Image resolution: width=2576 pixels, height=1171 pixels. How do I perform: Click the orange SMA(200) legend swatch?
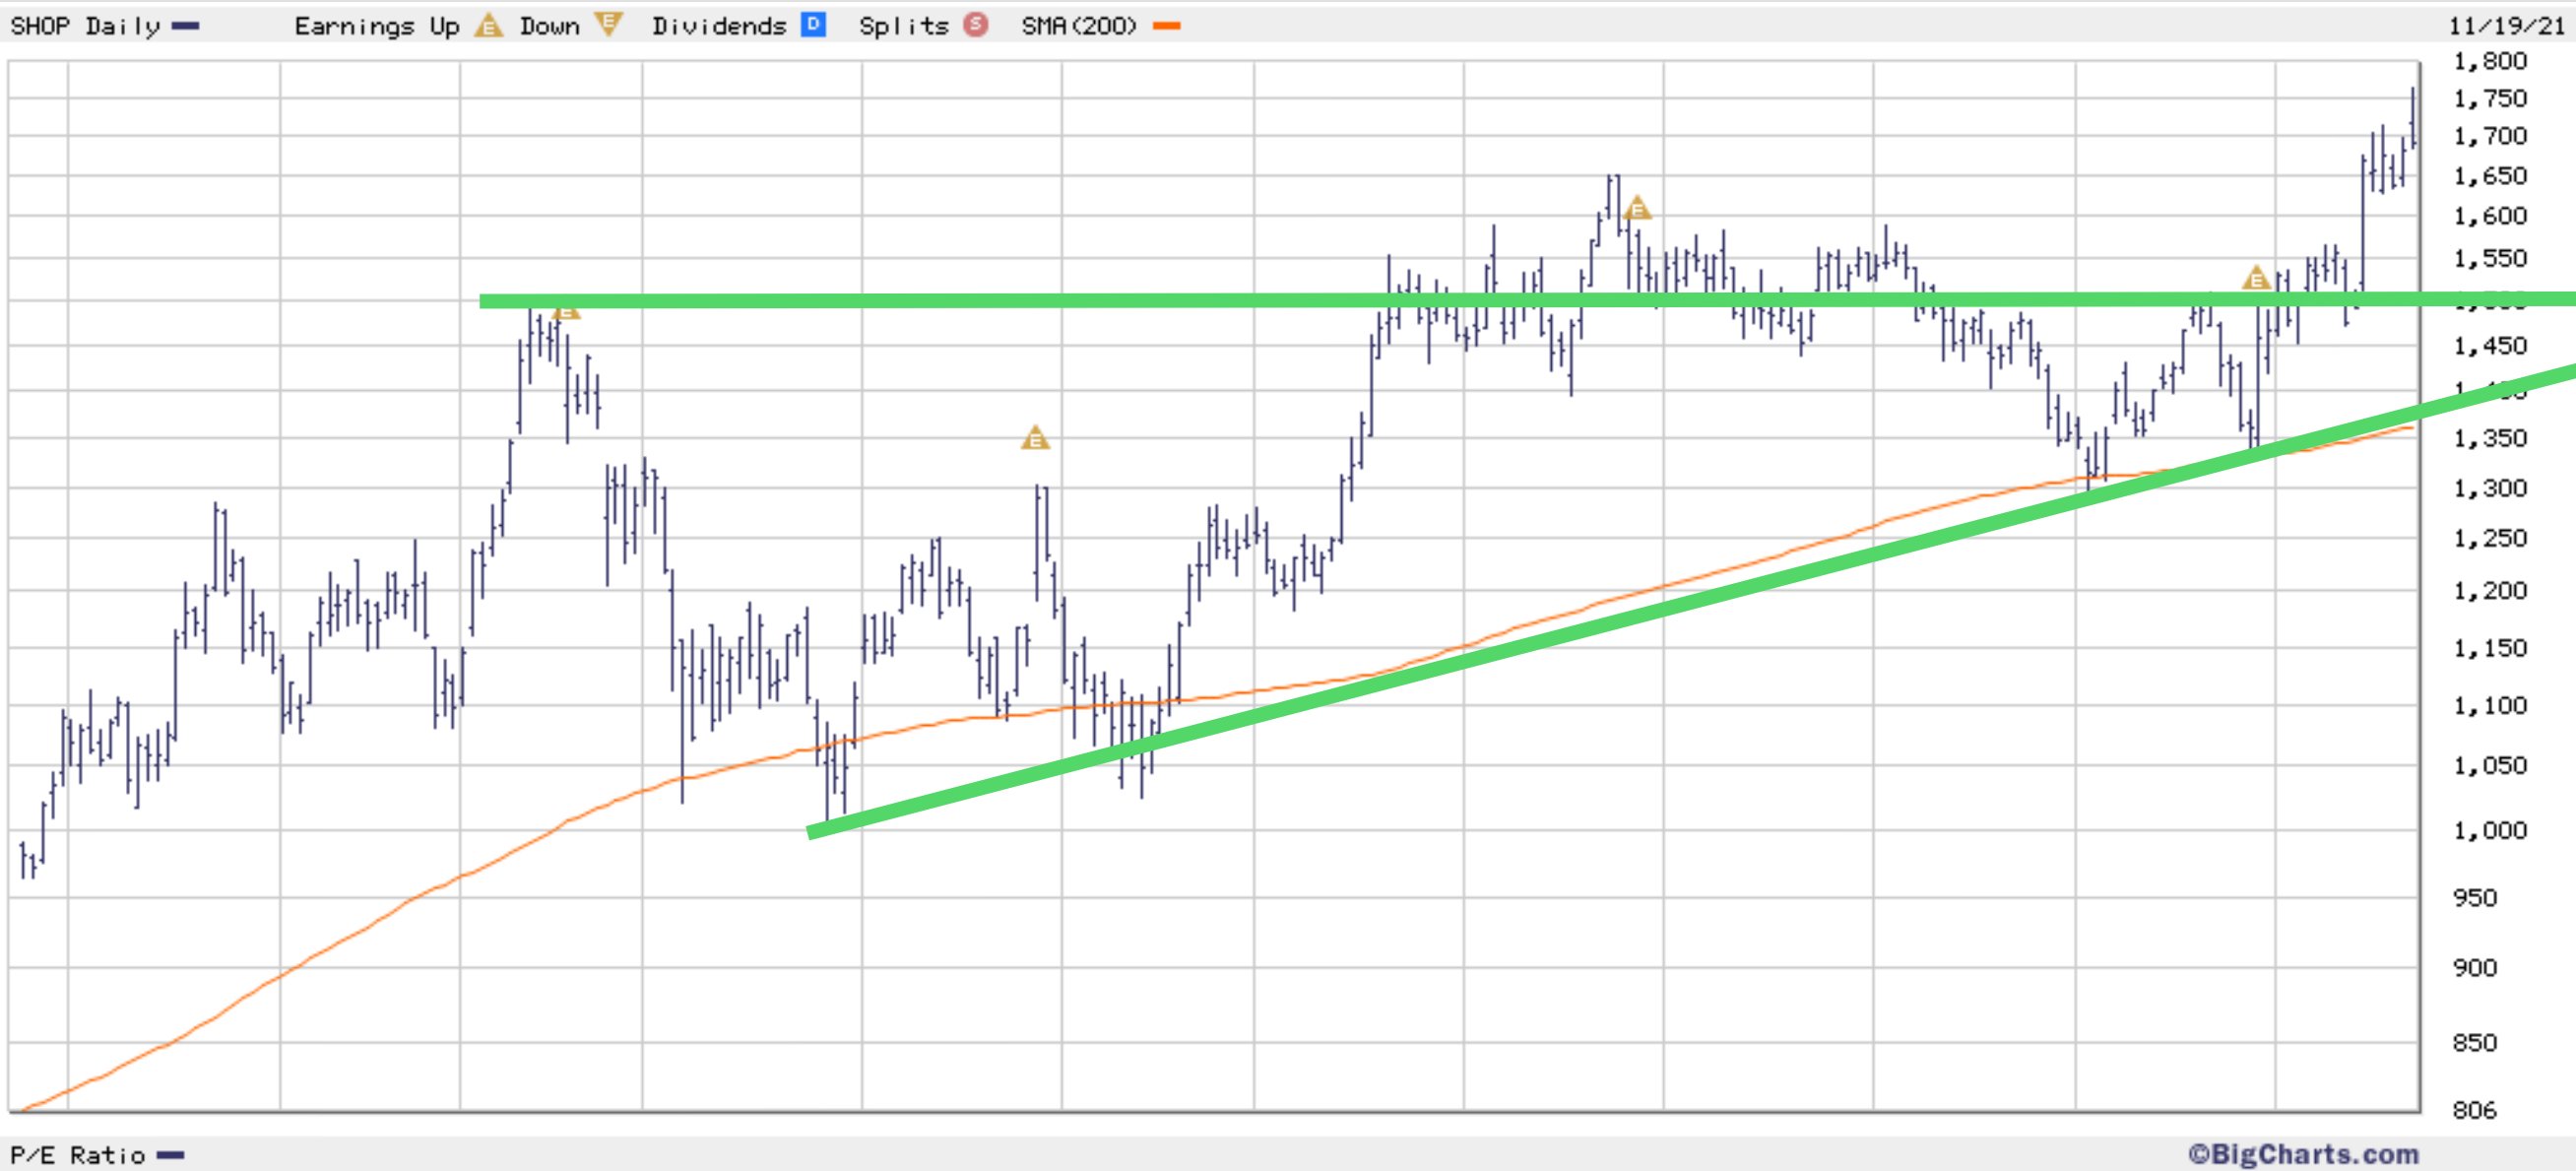pyautogui.click(x=1166, y=26)
